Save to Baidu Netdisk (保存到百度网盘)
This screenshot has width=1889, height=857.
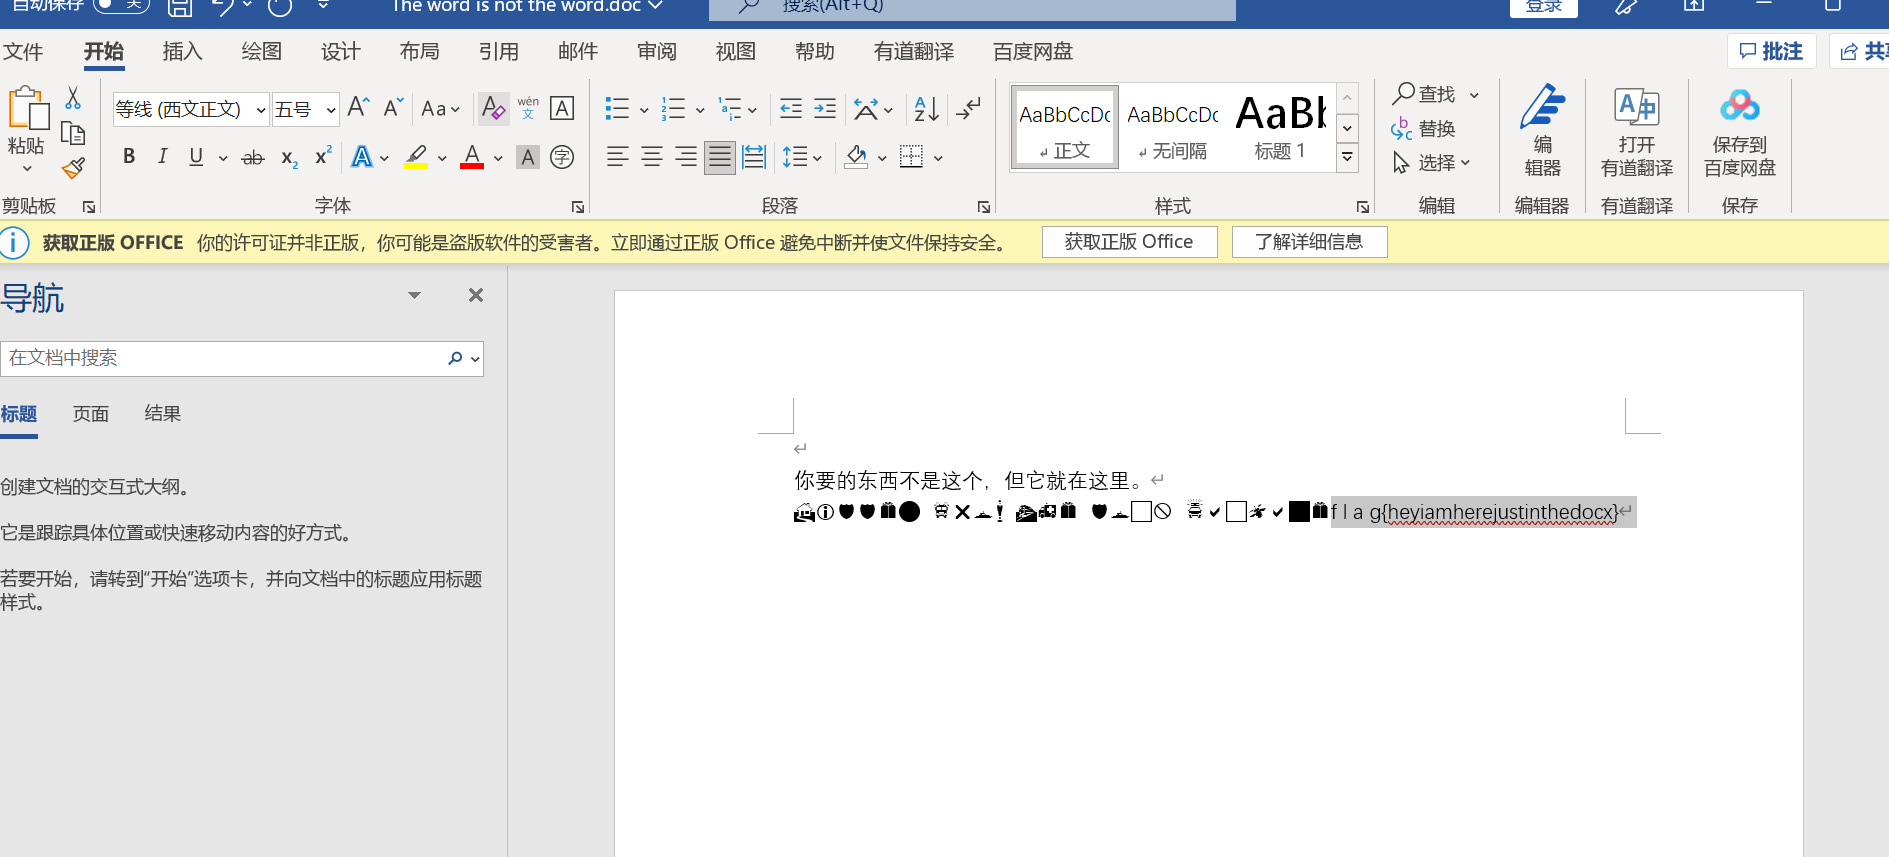[1740, 132]
